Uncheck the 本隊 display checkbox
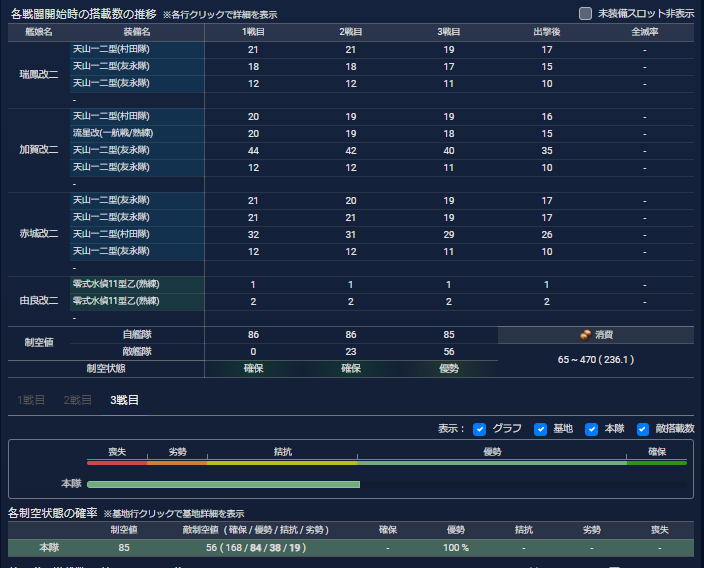The width and height of the screenshot is (704, 568). [x=591, y=429]
